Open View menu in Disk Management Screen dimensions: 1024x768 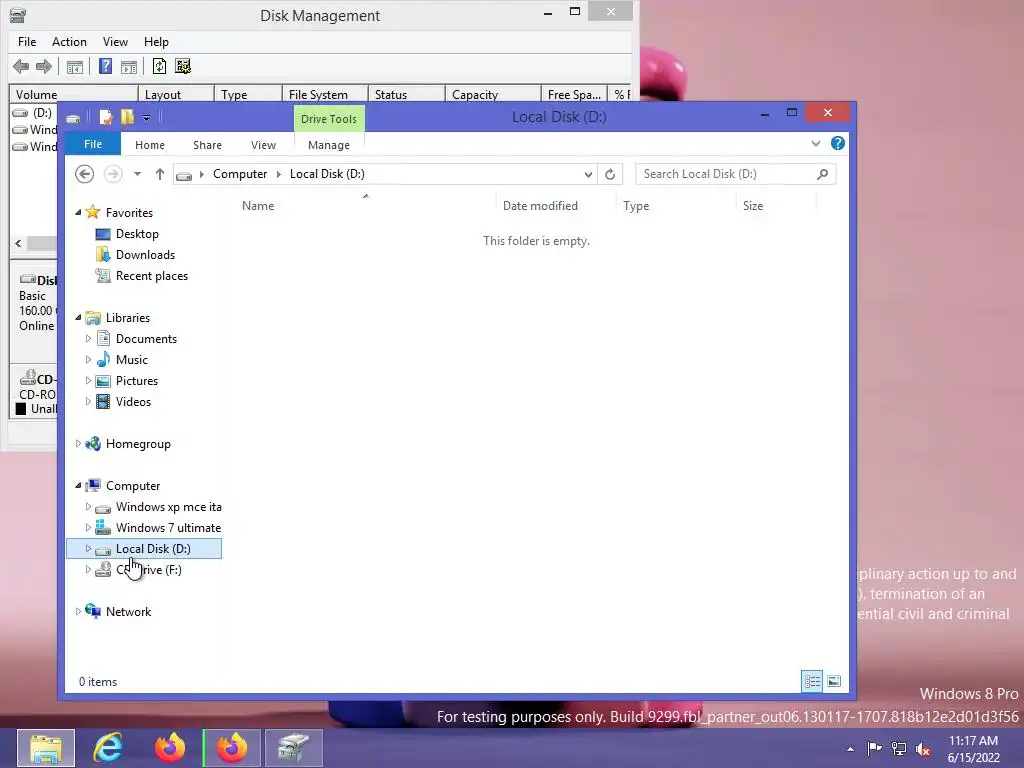[115, 42]
